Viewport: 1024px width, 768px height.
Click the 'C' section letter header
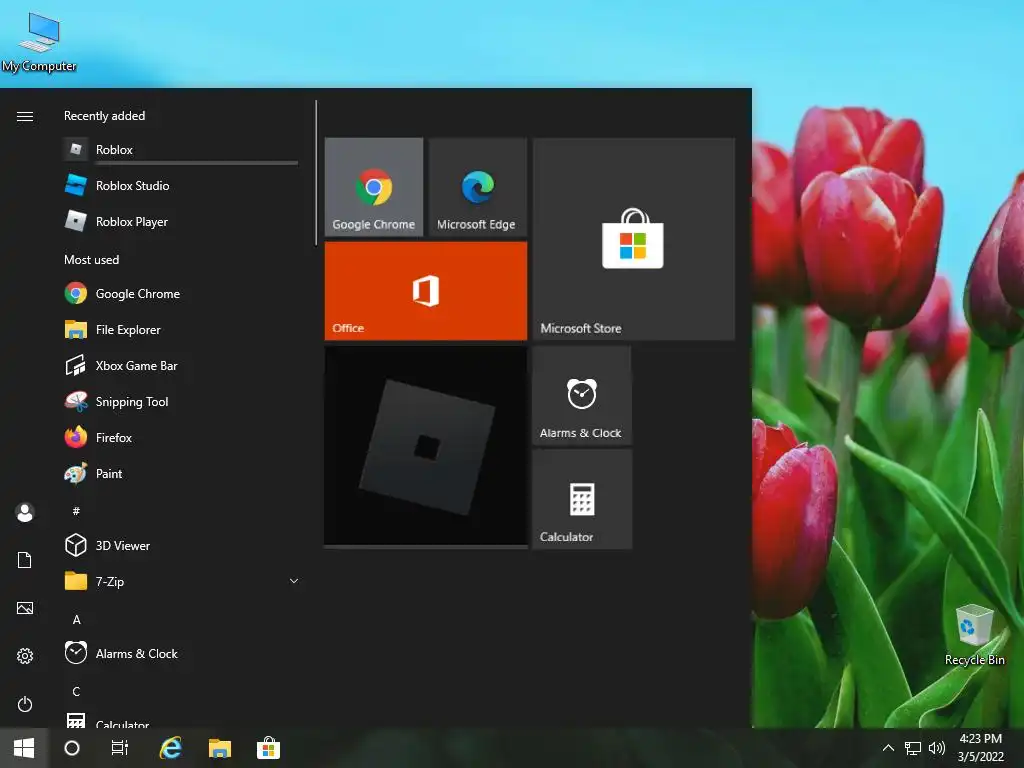[76, 692]
